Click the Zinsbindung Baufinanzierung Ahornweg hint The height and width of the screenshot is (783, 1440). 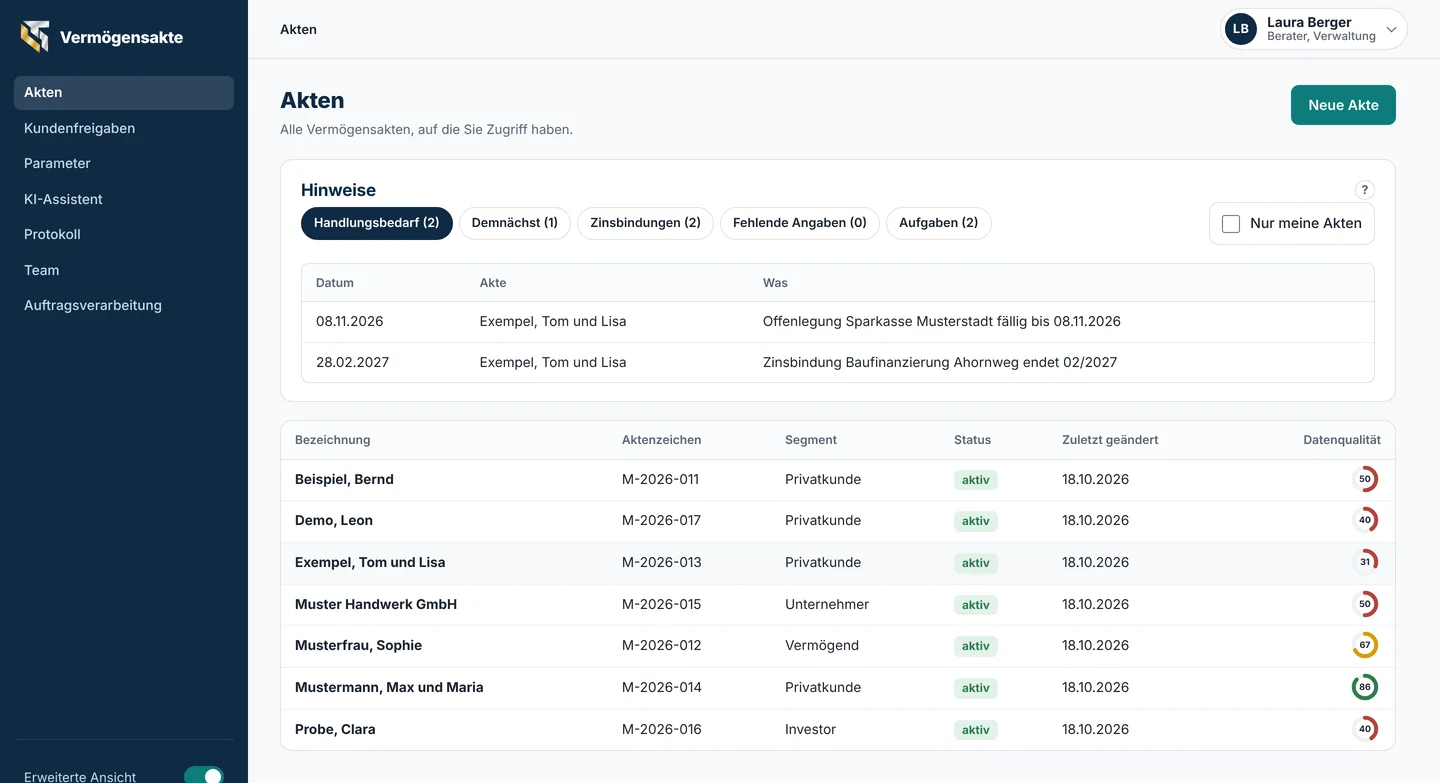coord(939,362)
